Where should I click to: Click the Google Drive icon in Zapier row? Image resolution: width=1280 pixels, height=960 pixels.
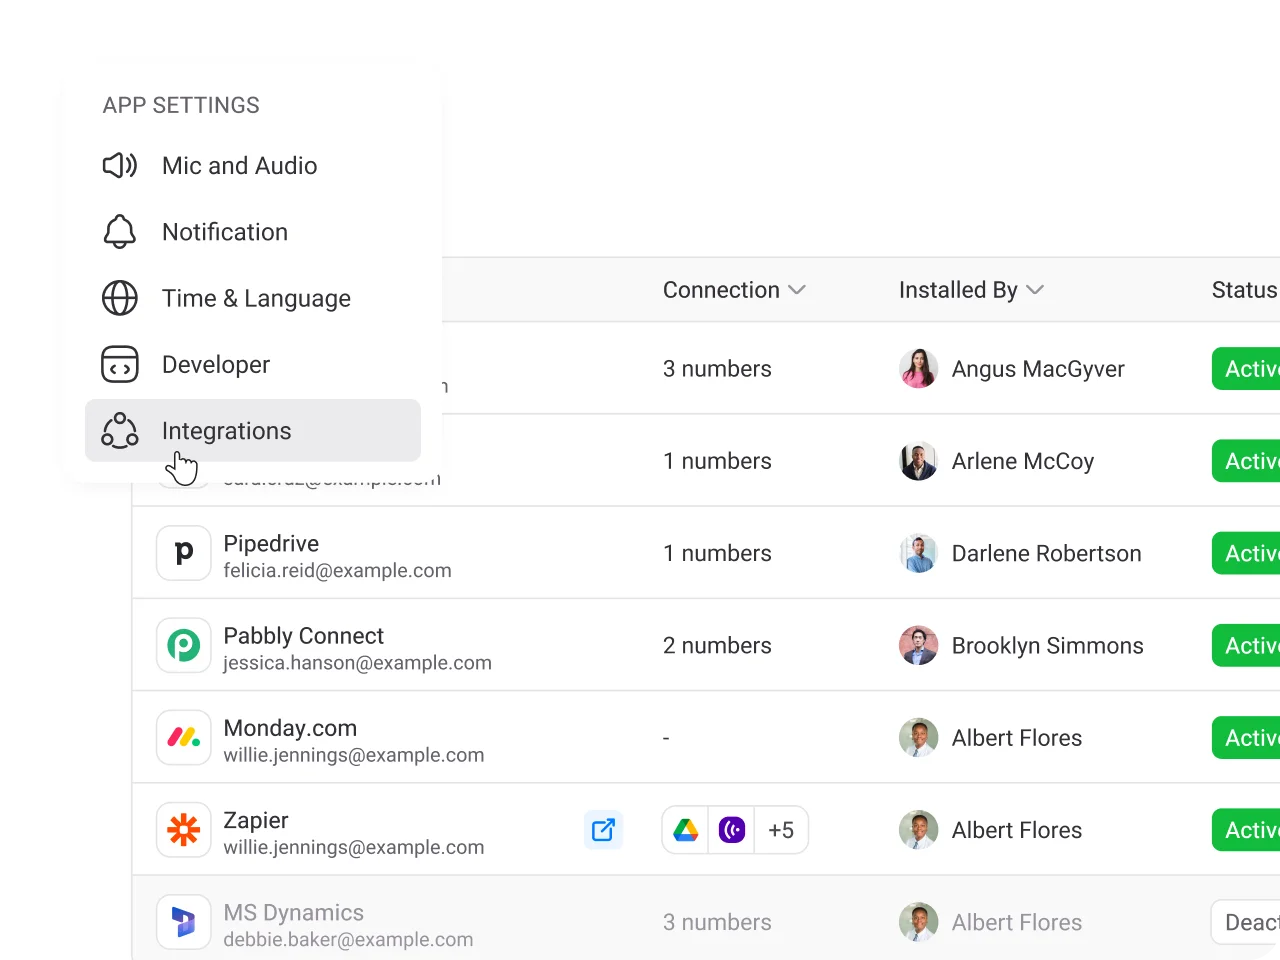coord(686,830)
